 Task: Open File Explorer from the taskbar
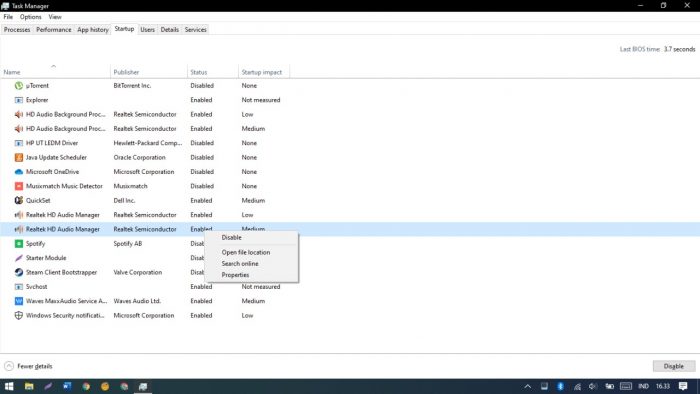coord(29,386)
